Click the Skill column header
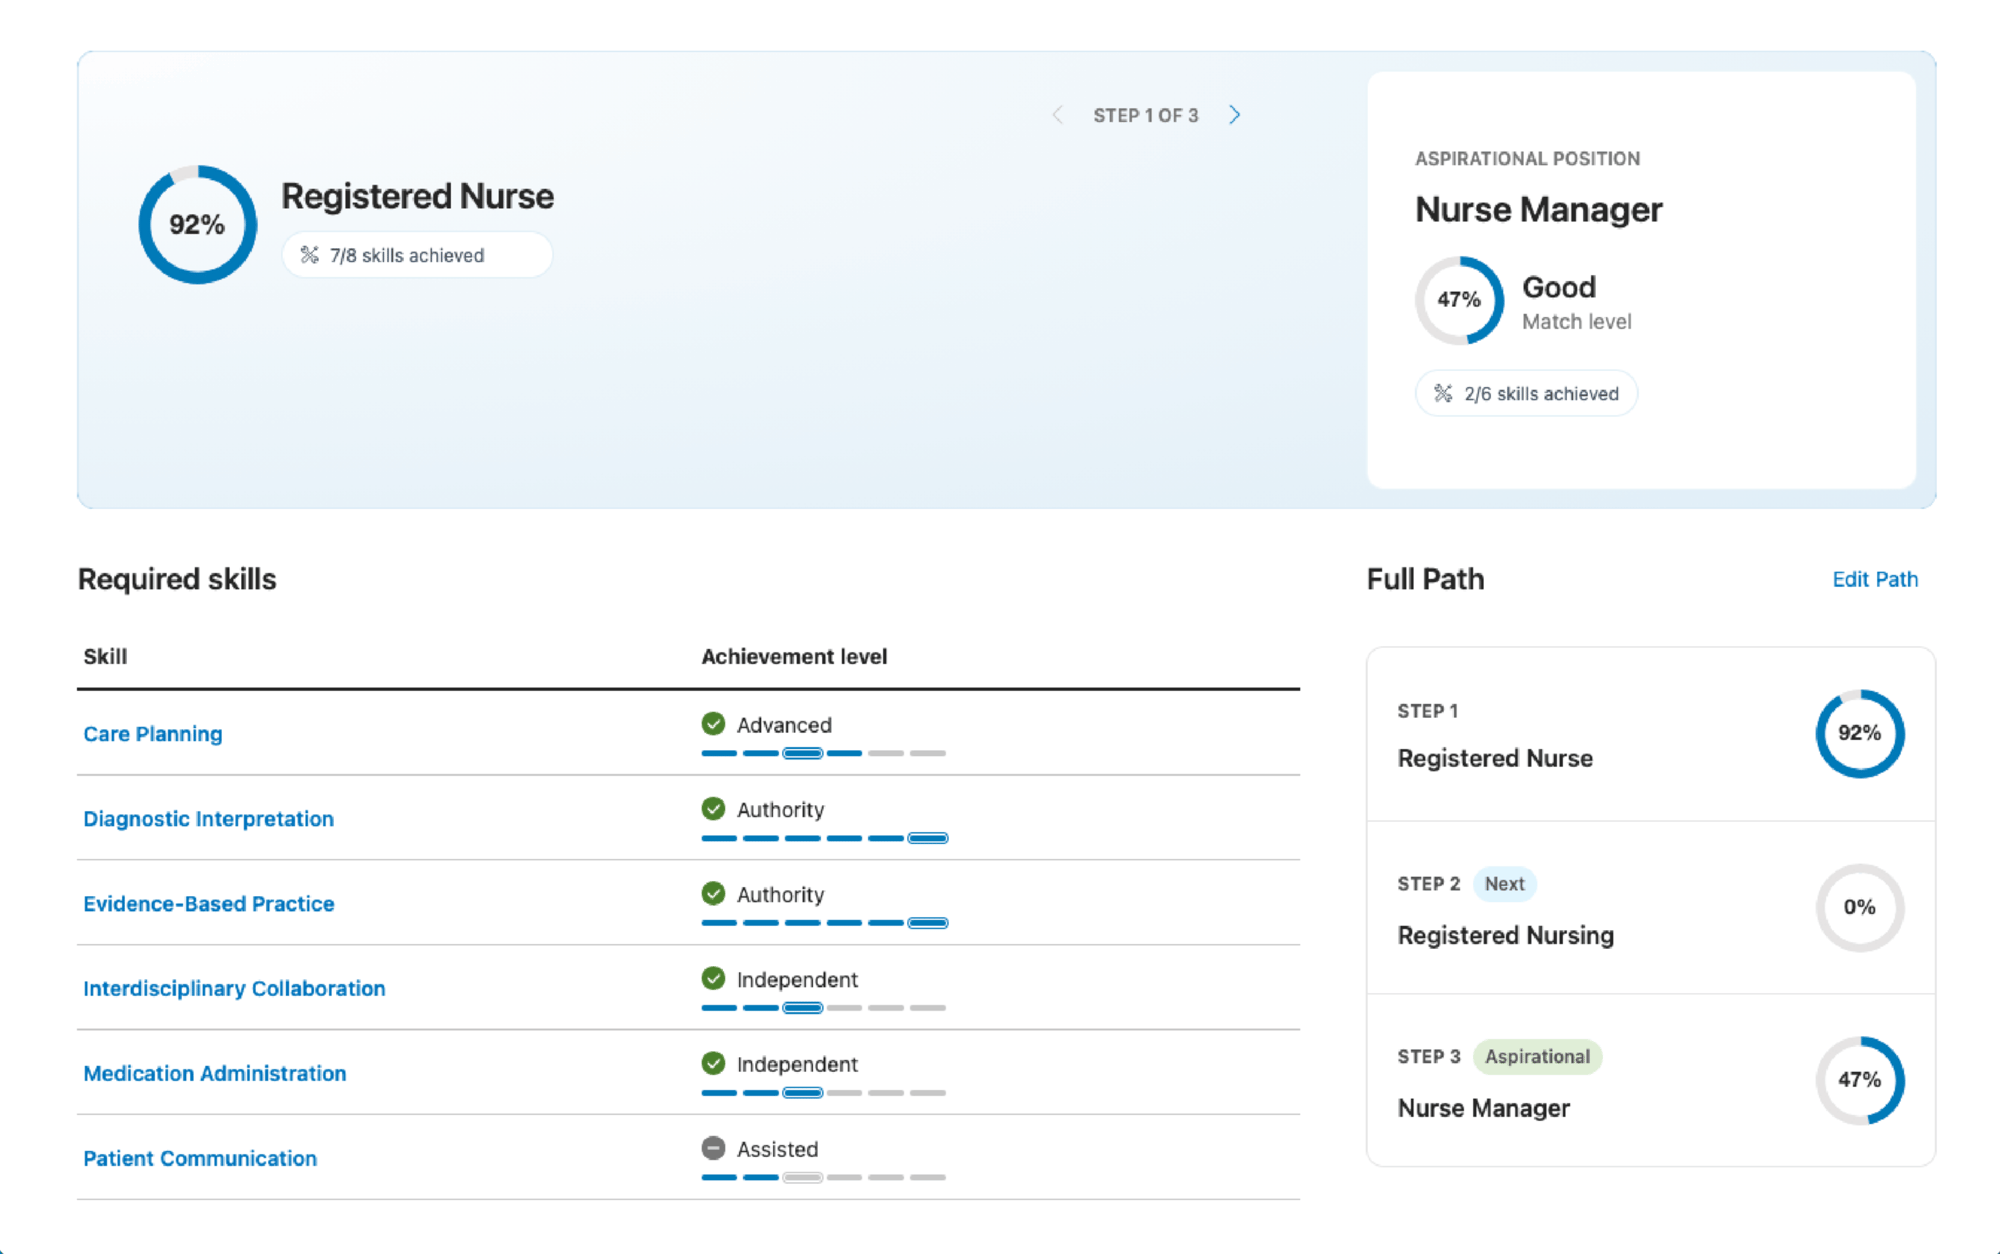 [105, 657]
